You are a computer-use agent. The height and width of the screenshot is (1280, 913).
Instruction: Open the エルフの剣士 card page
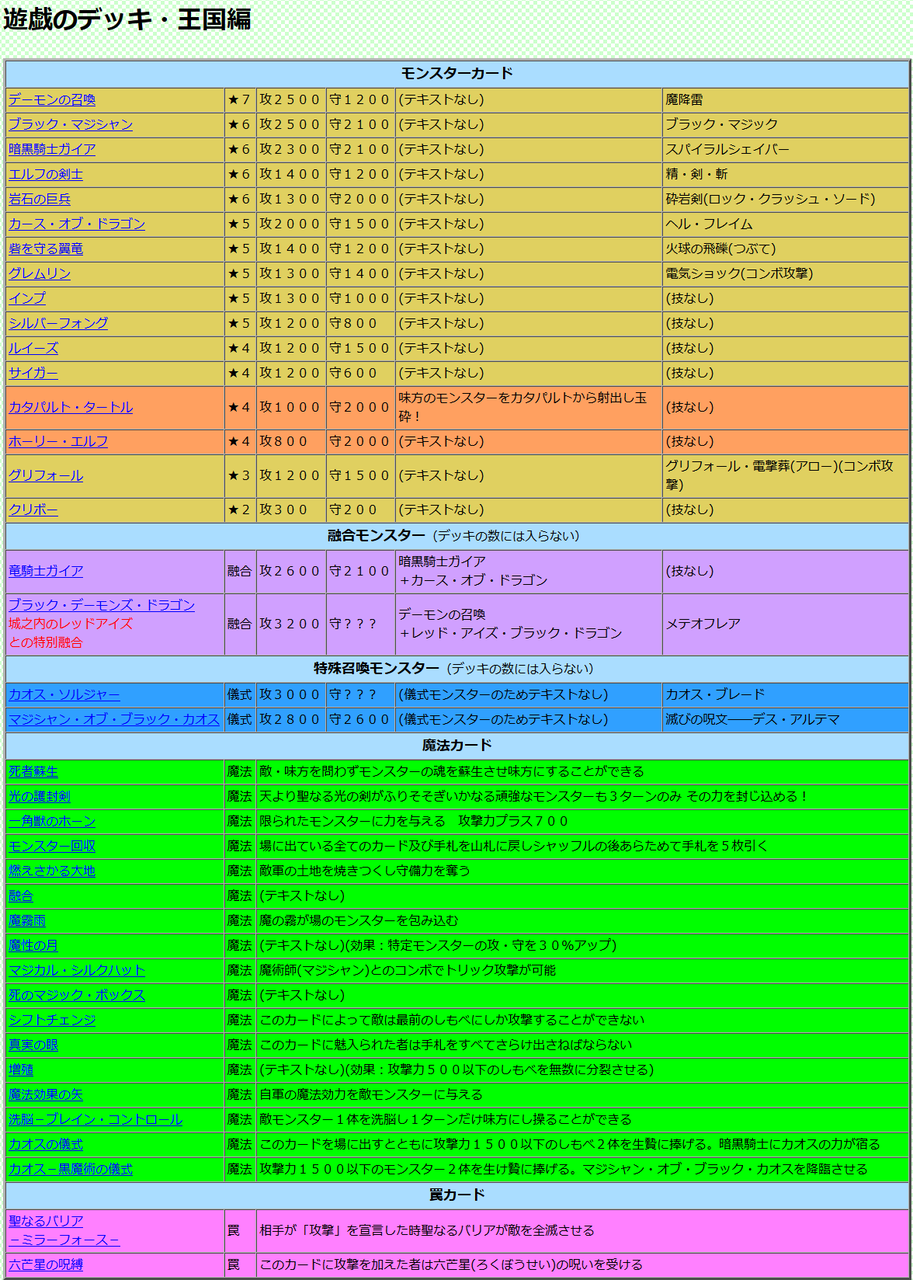[x=46, y=174]
